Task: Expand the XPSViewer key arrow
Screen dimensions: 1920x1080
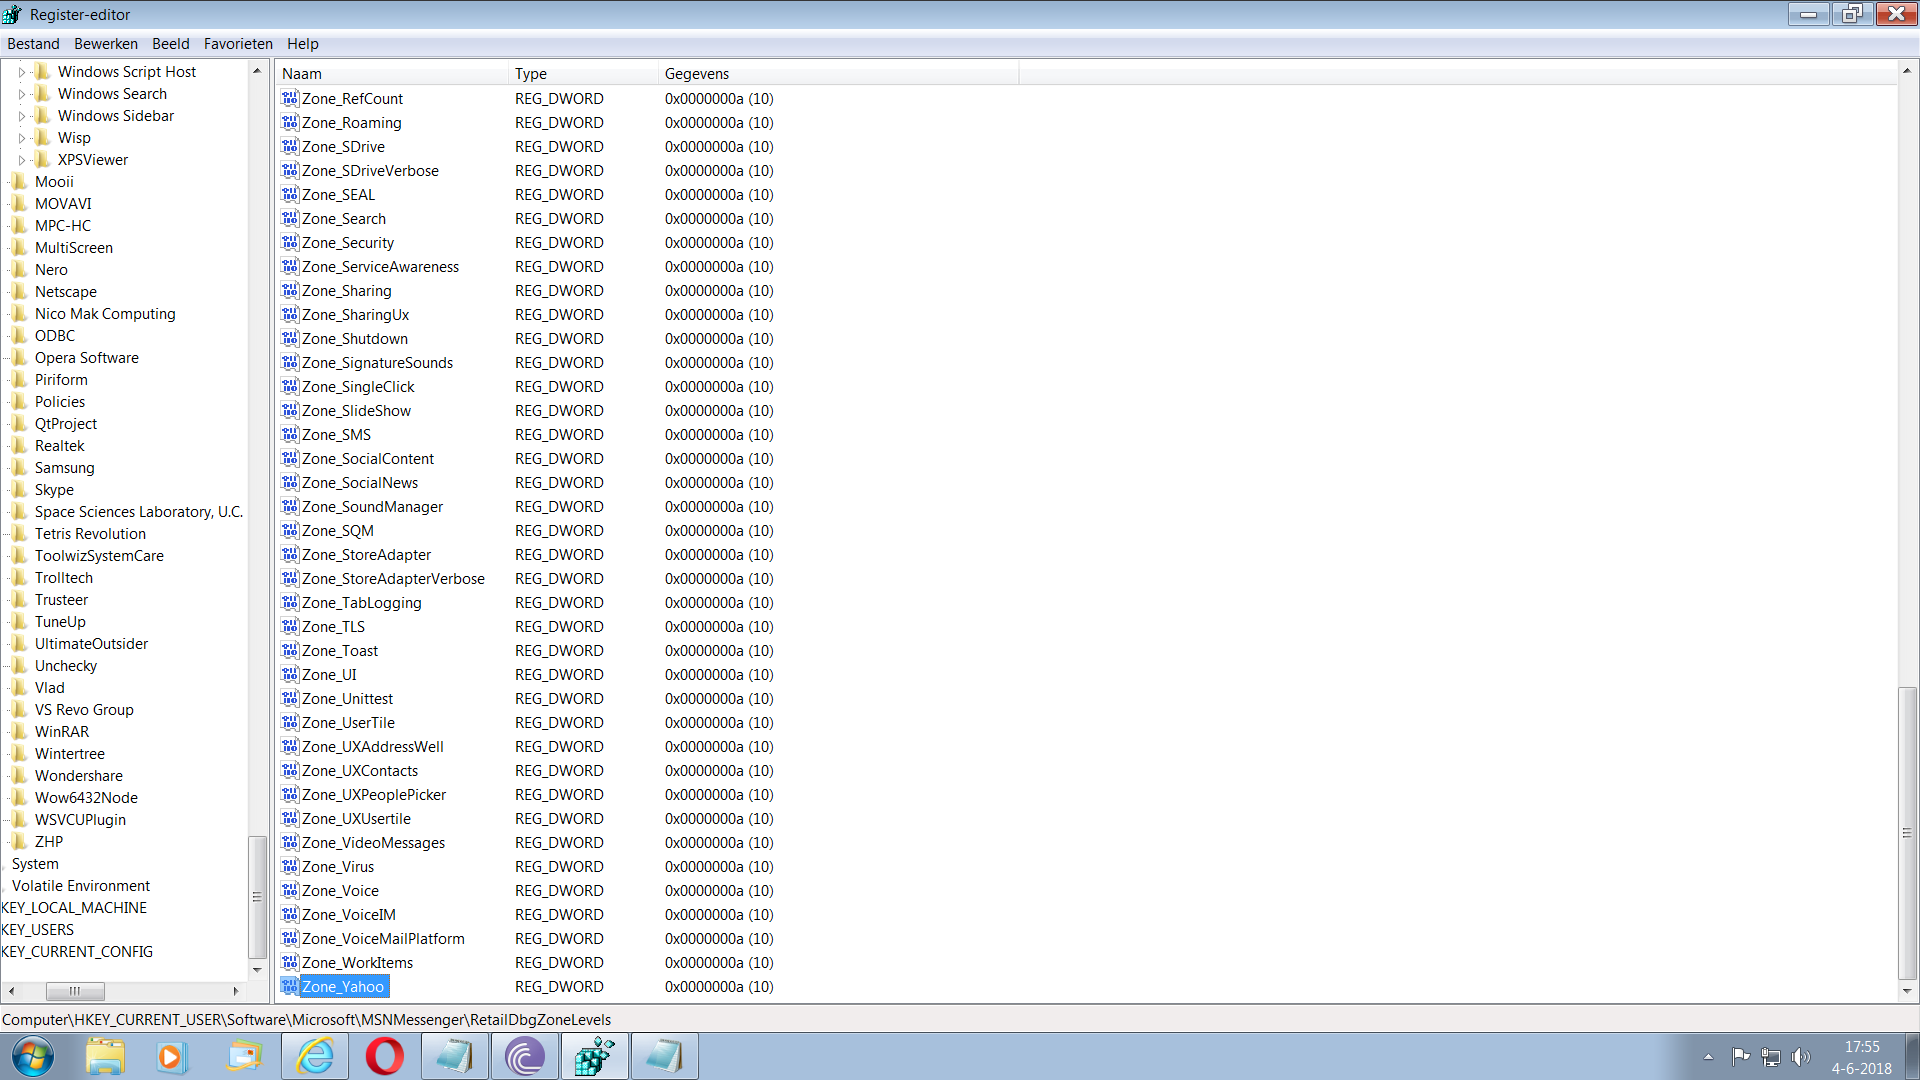Action: tap(22, 160)
